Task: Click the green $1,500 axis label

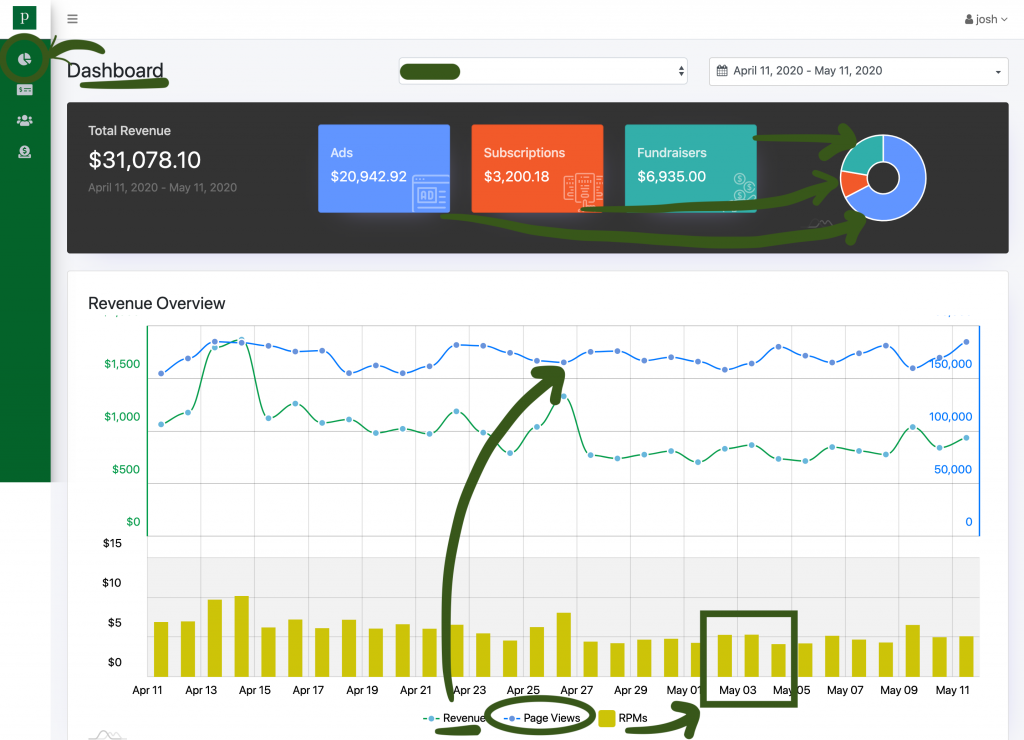Action: (x=122, y=364)
